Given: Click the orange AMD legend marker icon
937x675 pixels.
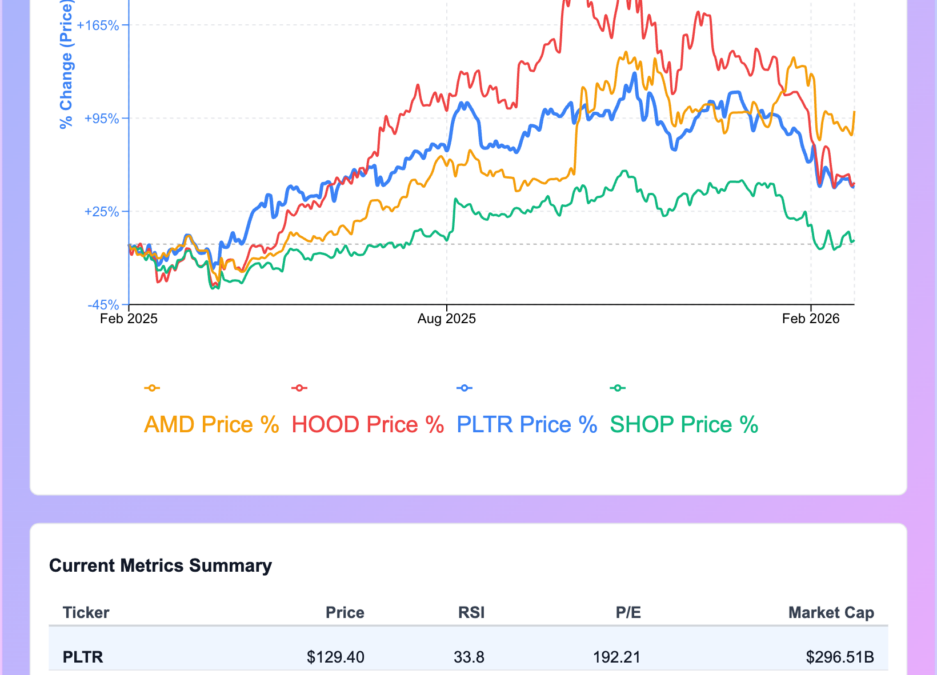Looking at the screenshot, I should (152, 388).
